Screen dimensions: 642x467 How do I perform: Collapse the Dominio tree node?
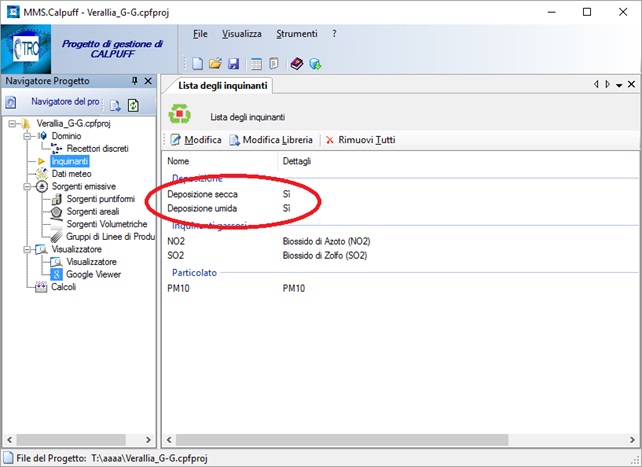pyautogui.click(x=27, y=136)
